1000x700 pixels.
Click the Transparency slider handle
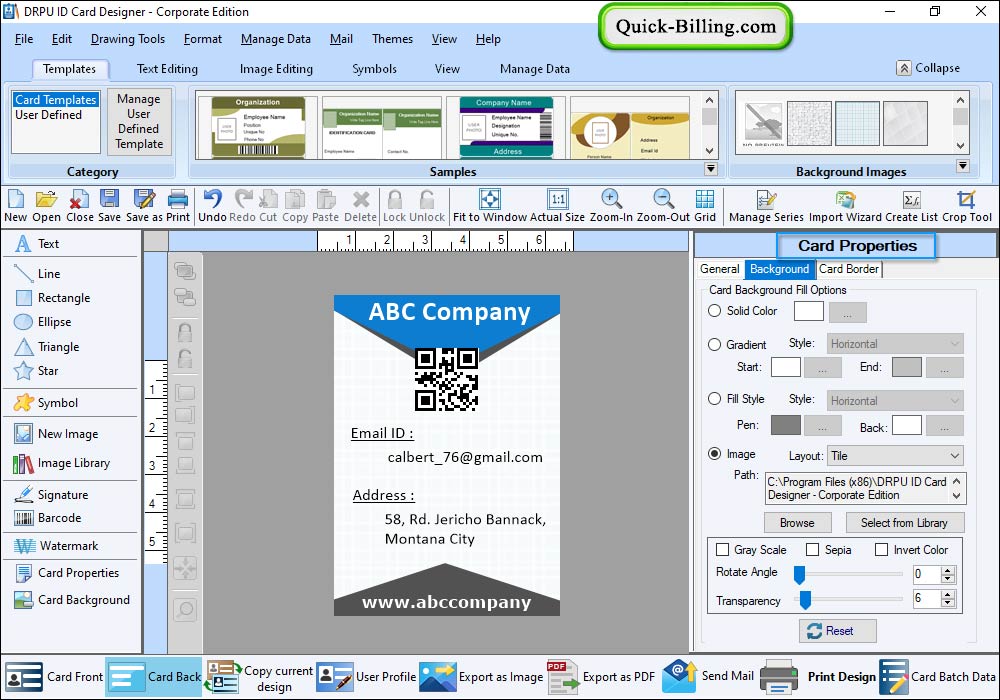coord(805,599)
